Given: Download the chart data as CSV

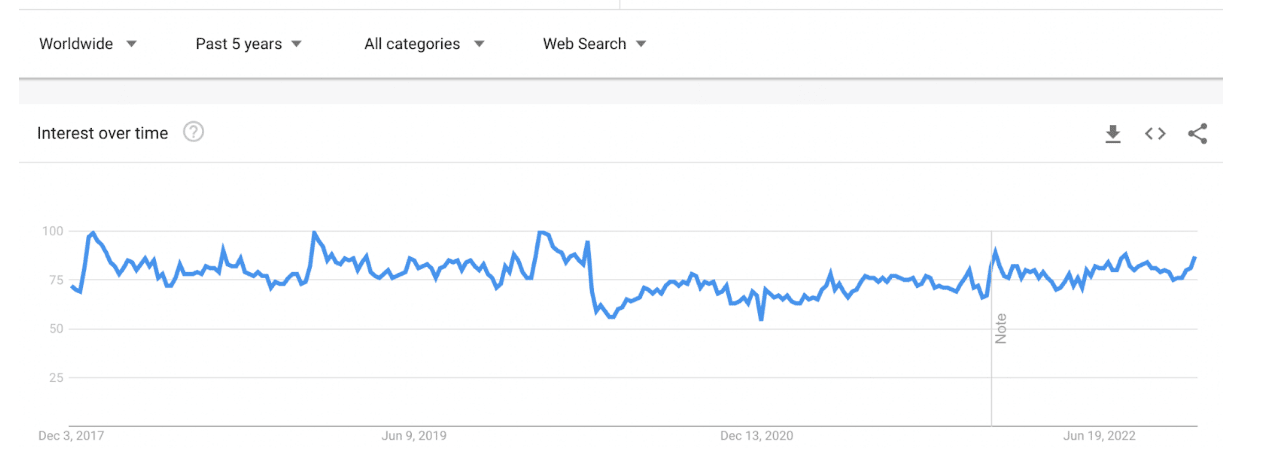Looking at the screenshot, I should pyautogui.click(x=1113, y=134).
